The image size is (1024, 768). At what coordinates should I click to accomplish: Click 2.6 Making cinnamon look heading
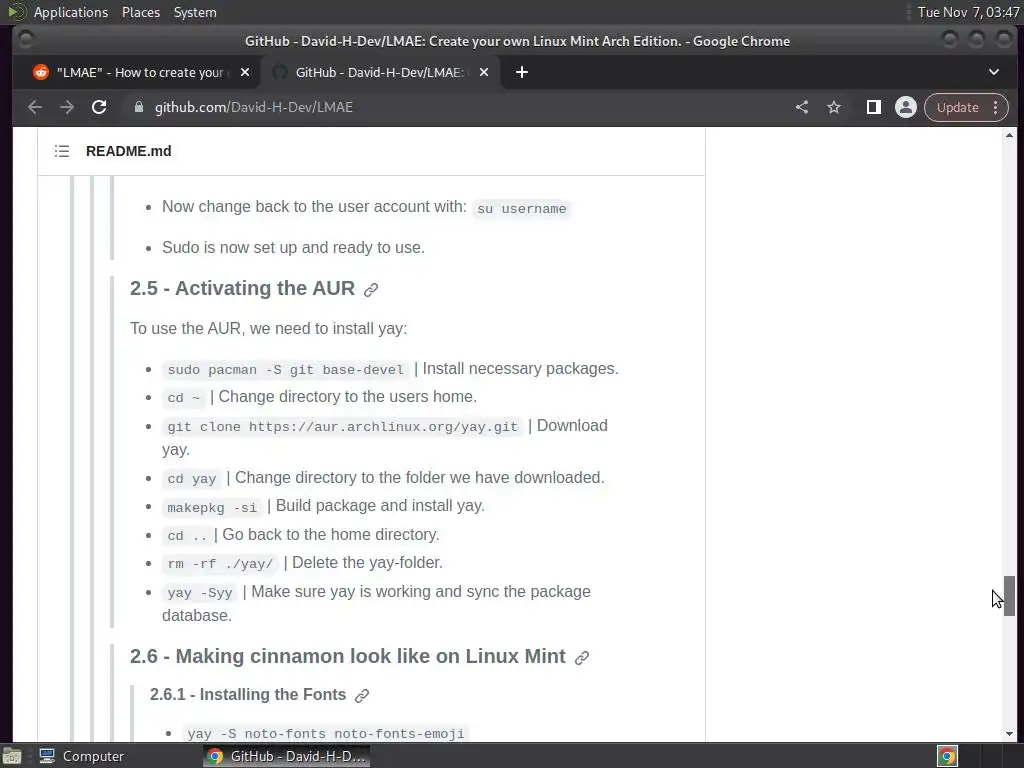pyautogui.click(x=347, y=656)
